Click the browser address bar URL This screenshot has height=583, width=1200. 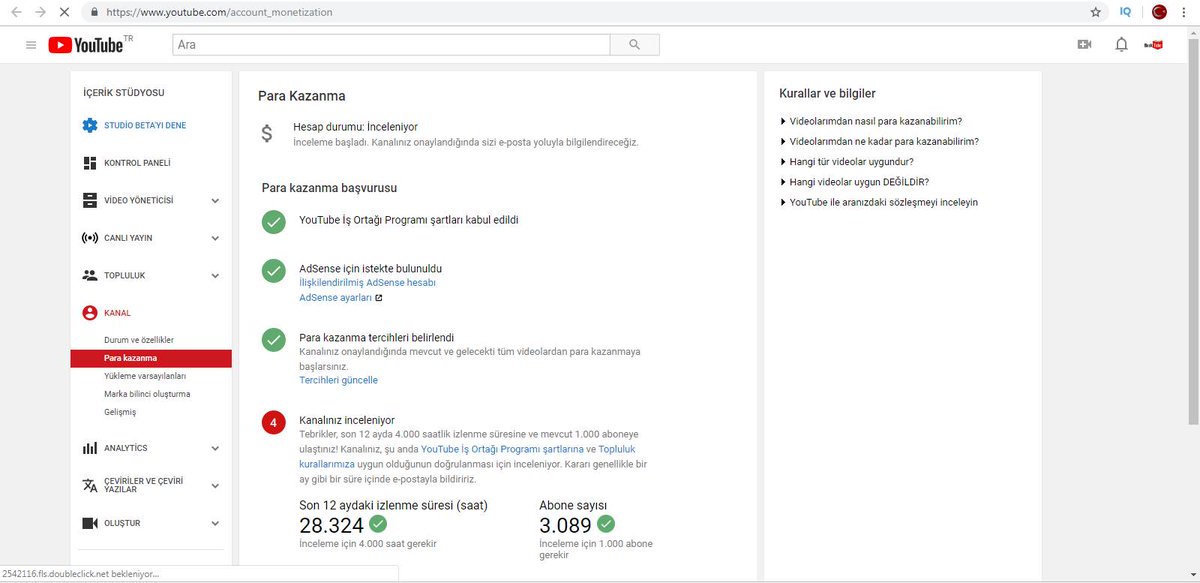coord(218,13)
